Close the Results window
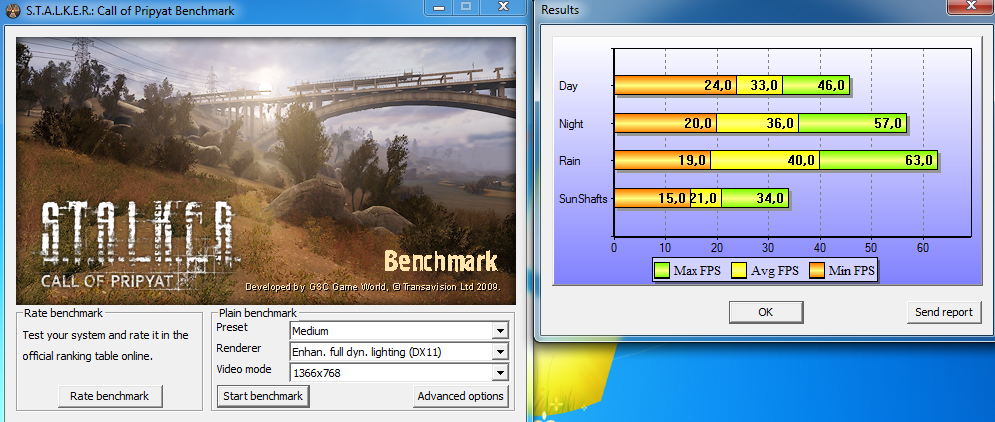995x422 pixels. tap(971, 6)
